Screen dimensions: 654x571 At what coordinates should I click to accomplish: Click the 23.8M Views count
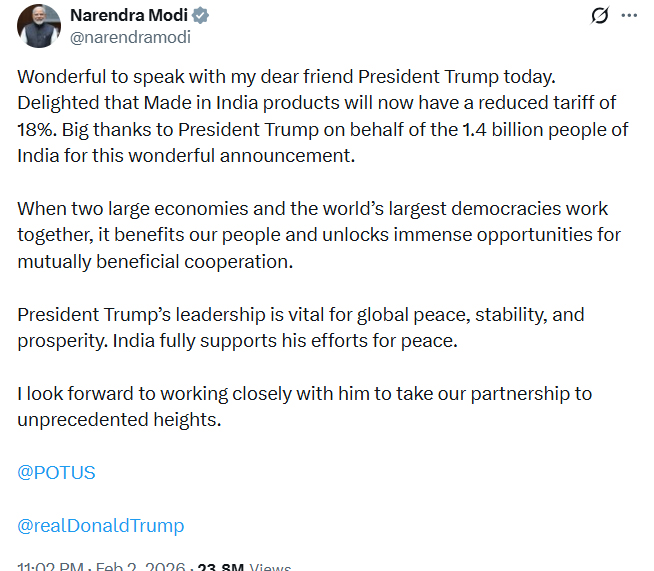click(240, 566)
